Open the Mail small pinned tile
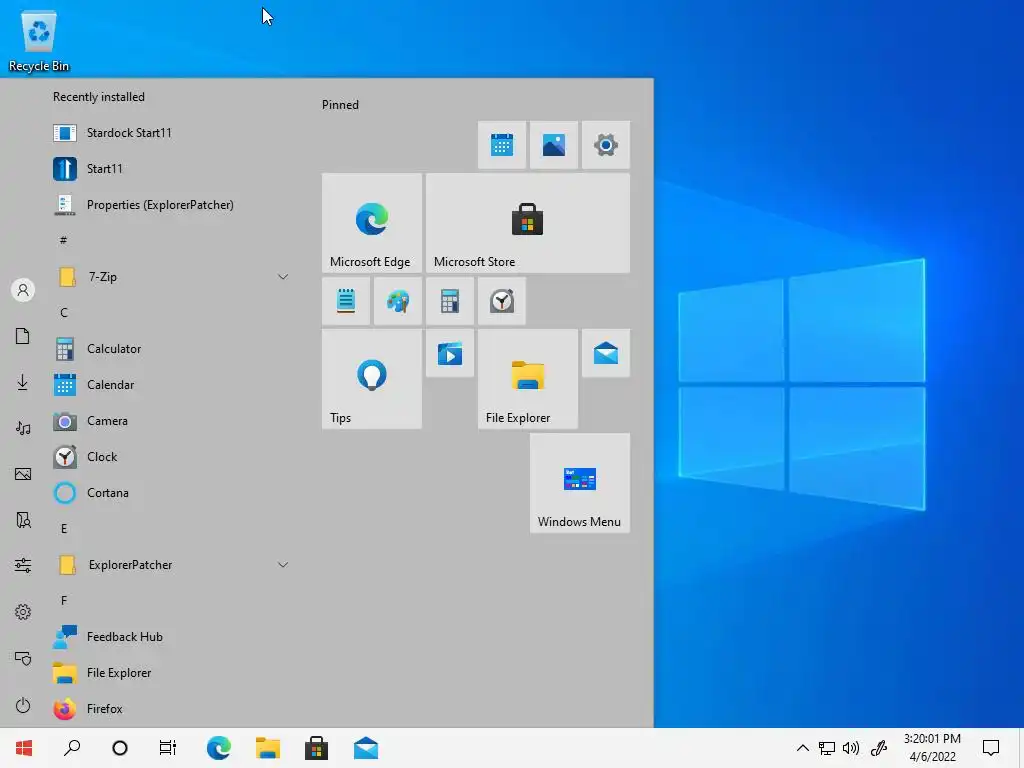This screenshot has width=1024, height=768. coord(606,353)
